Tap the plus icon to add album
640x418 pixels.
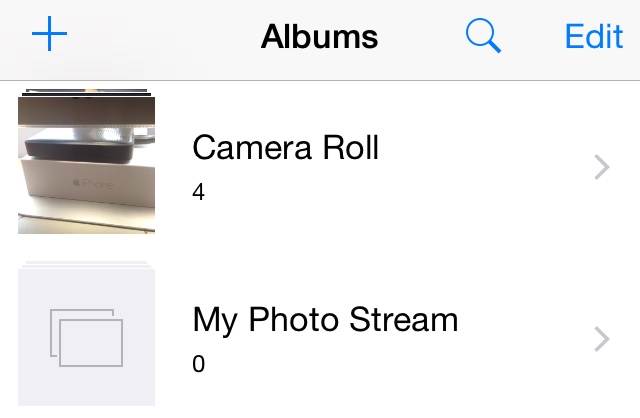click(49, 36)
